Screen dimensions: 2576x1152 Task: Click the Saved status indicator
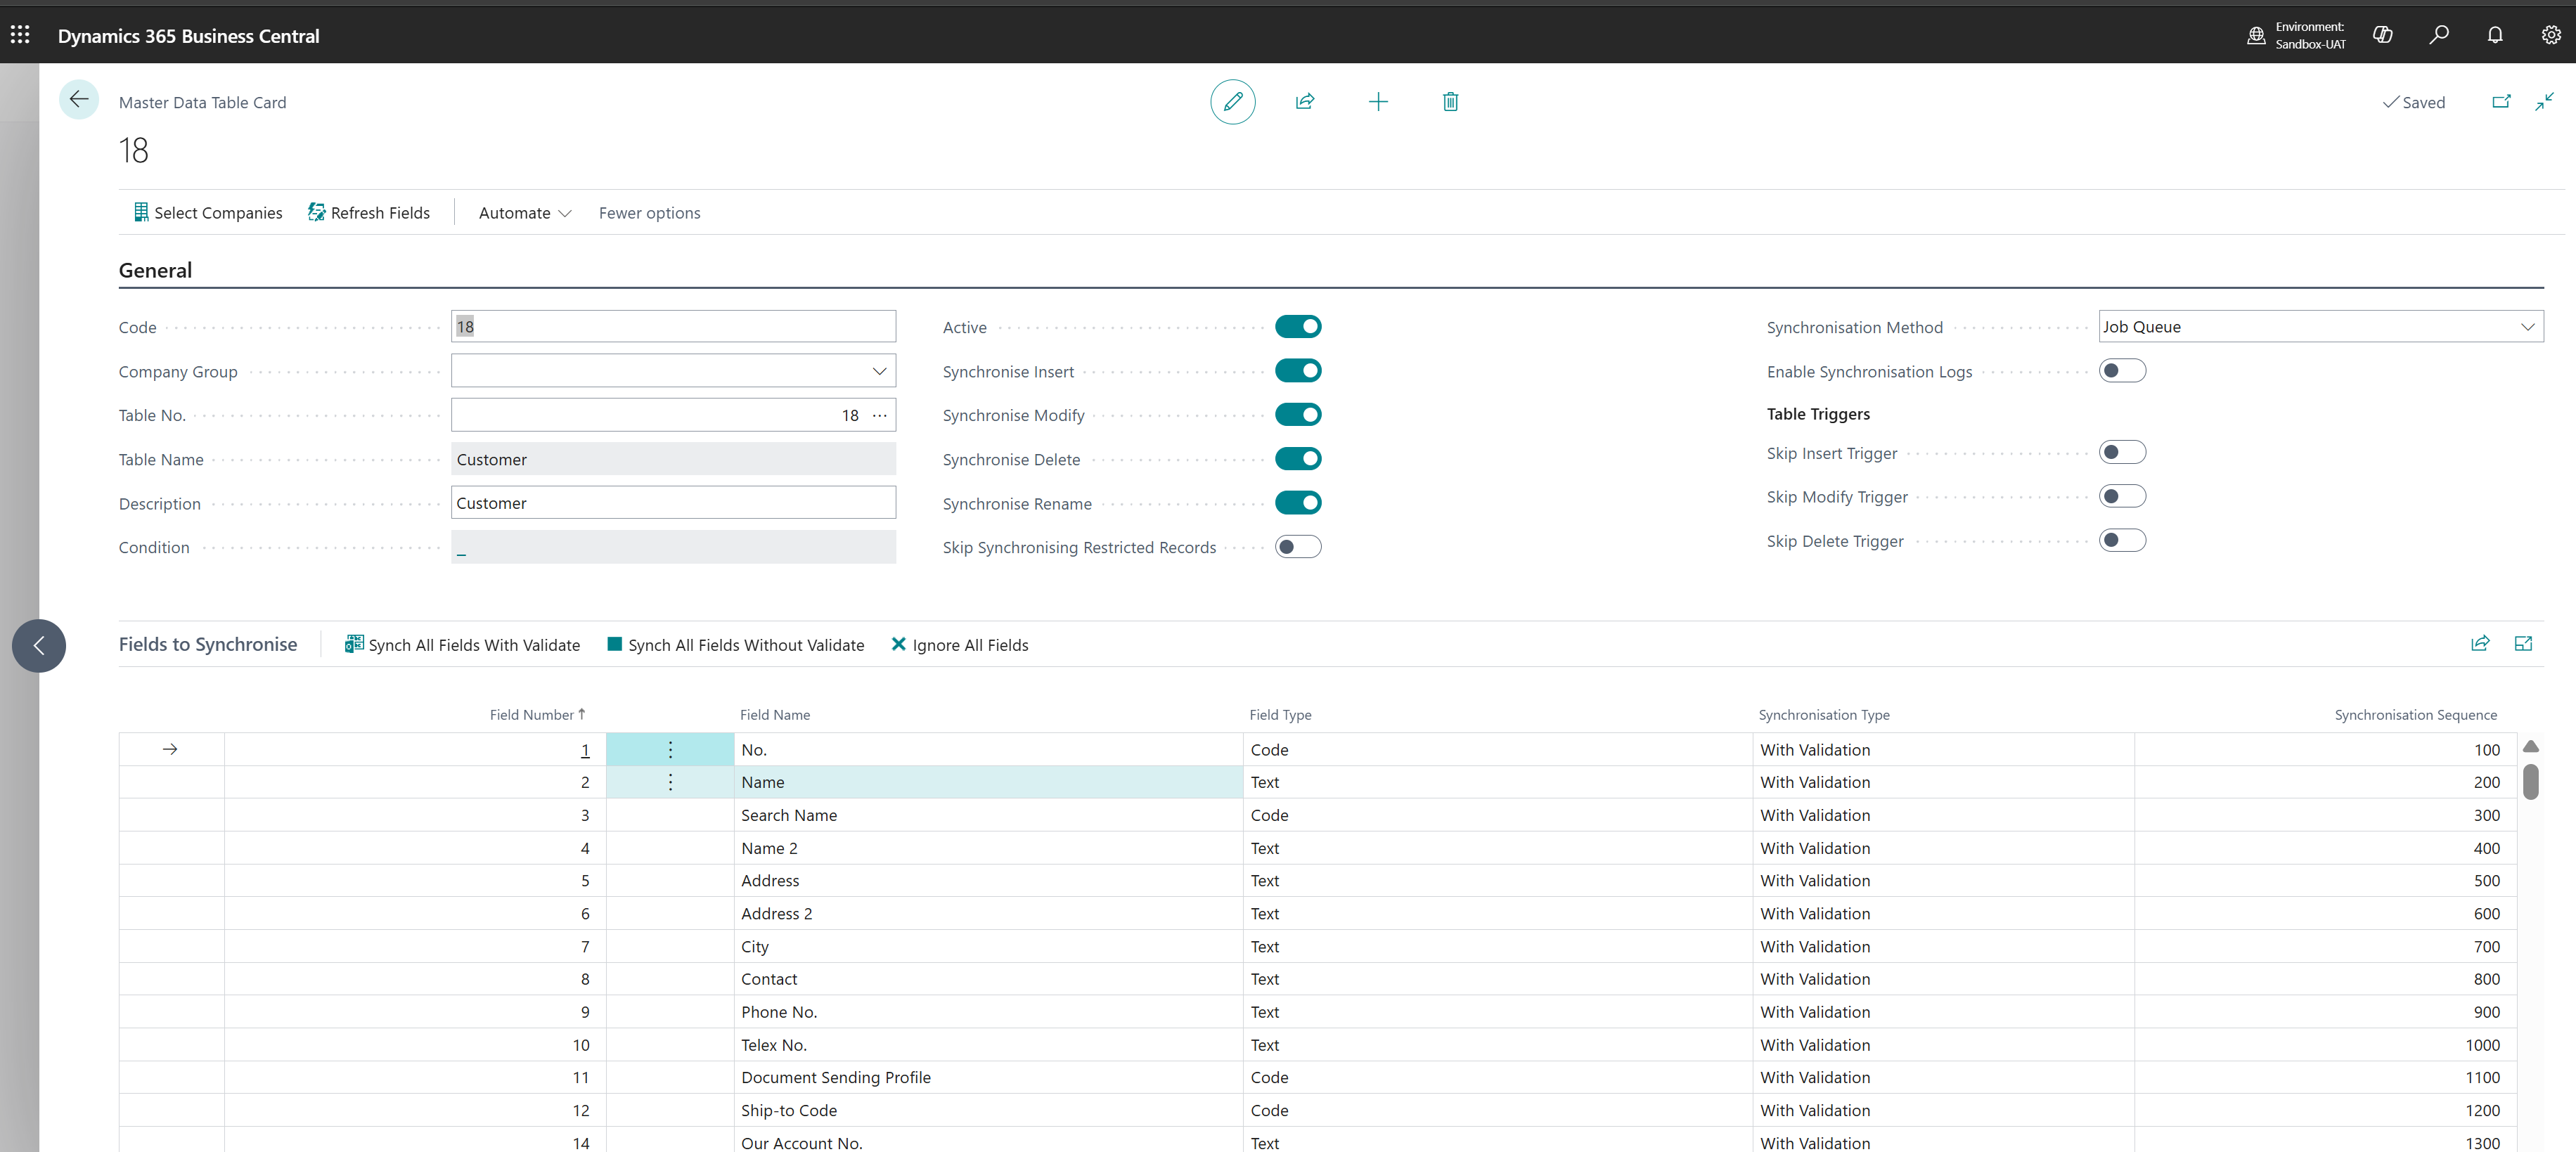tap(2413, 102)
